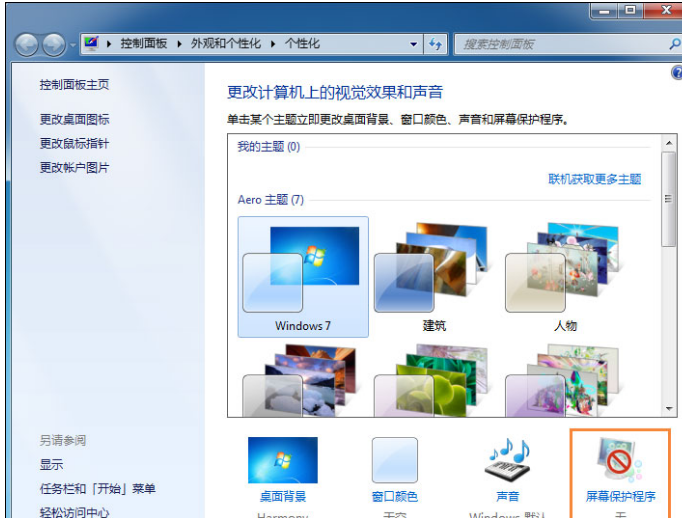
Task: Open 显示 link under 另请参阅
Action: point(51,464)
